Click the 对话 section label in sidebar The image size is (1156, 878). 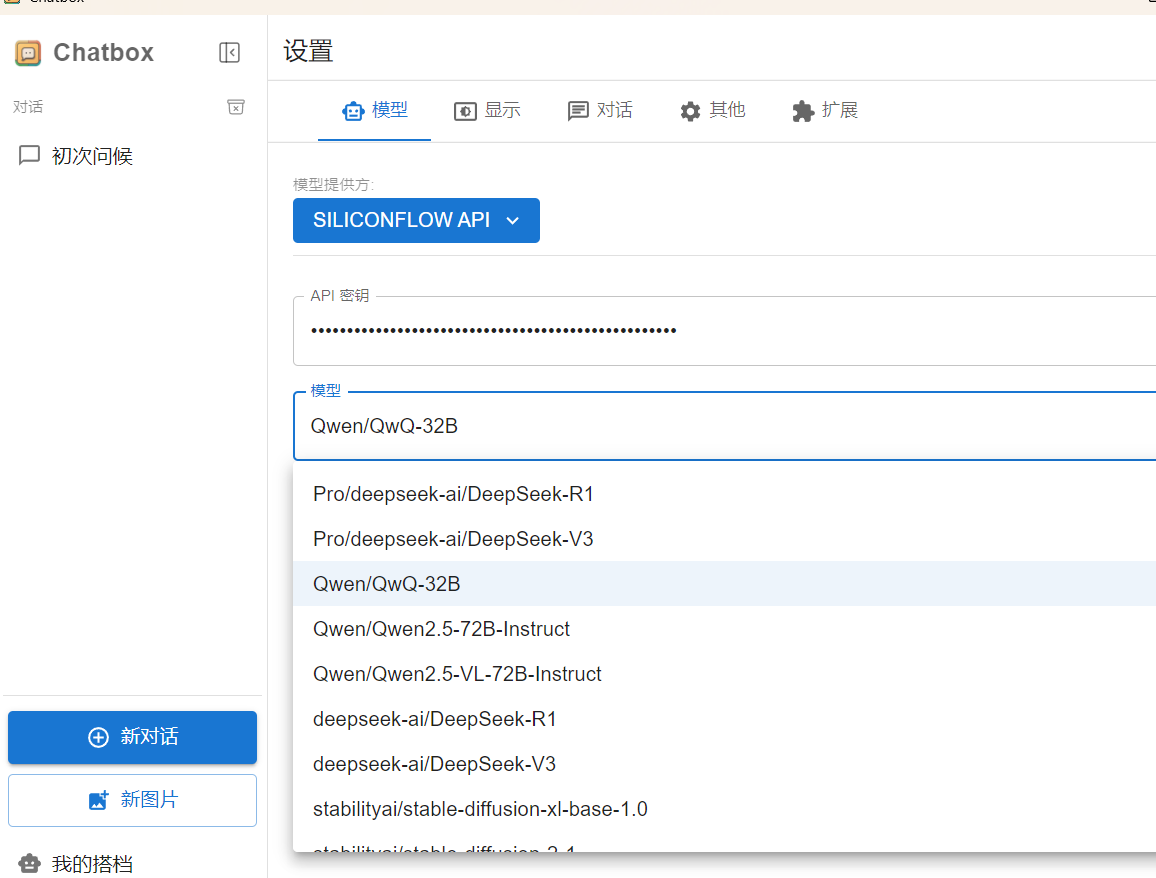coord(28,107)
